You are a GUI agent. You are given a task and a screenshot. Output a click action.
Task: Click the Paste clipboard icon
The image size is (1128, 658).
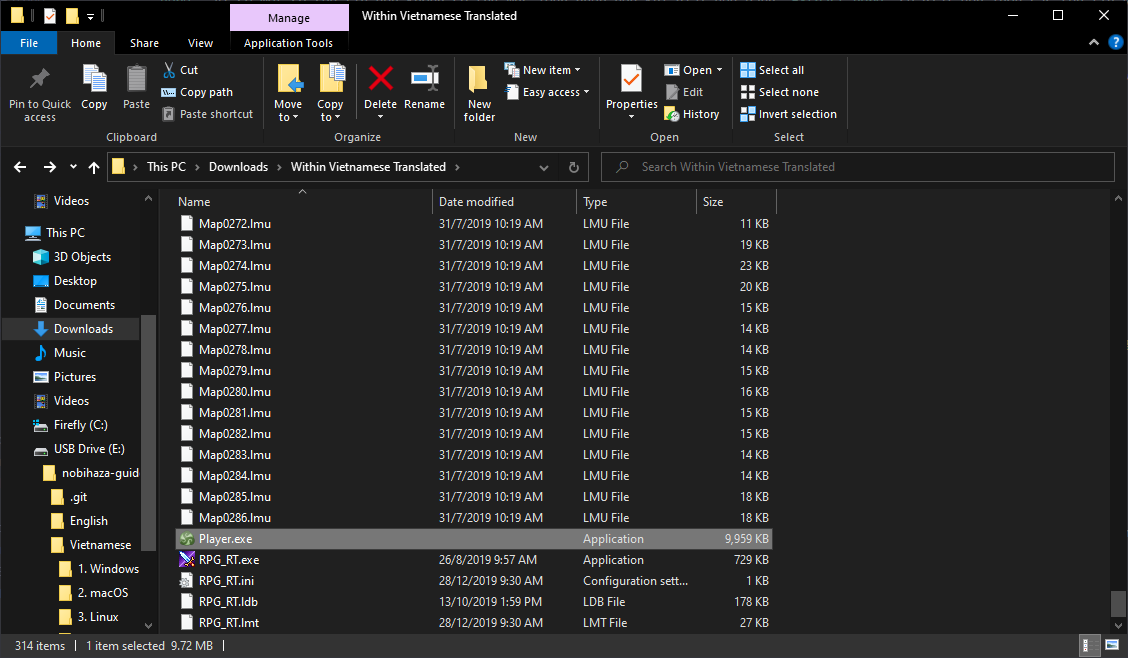coord(136,80)
